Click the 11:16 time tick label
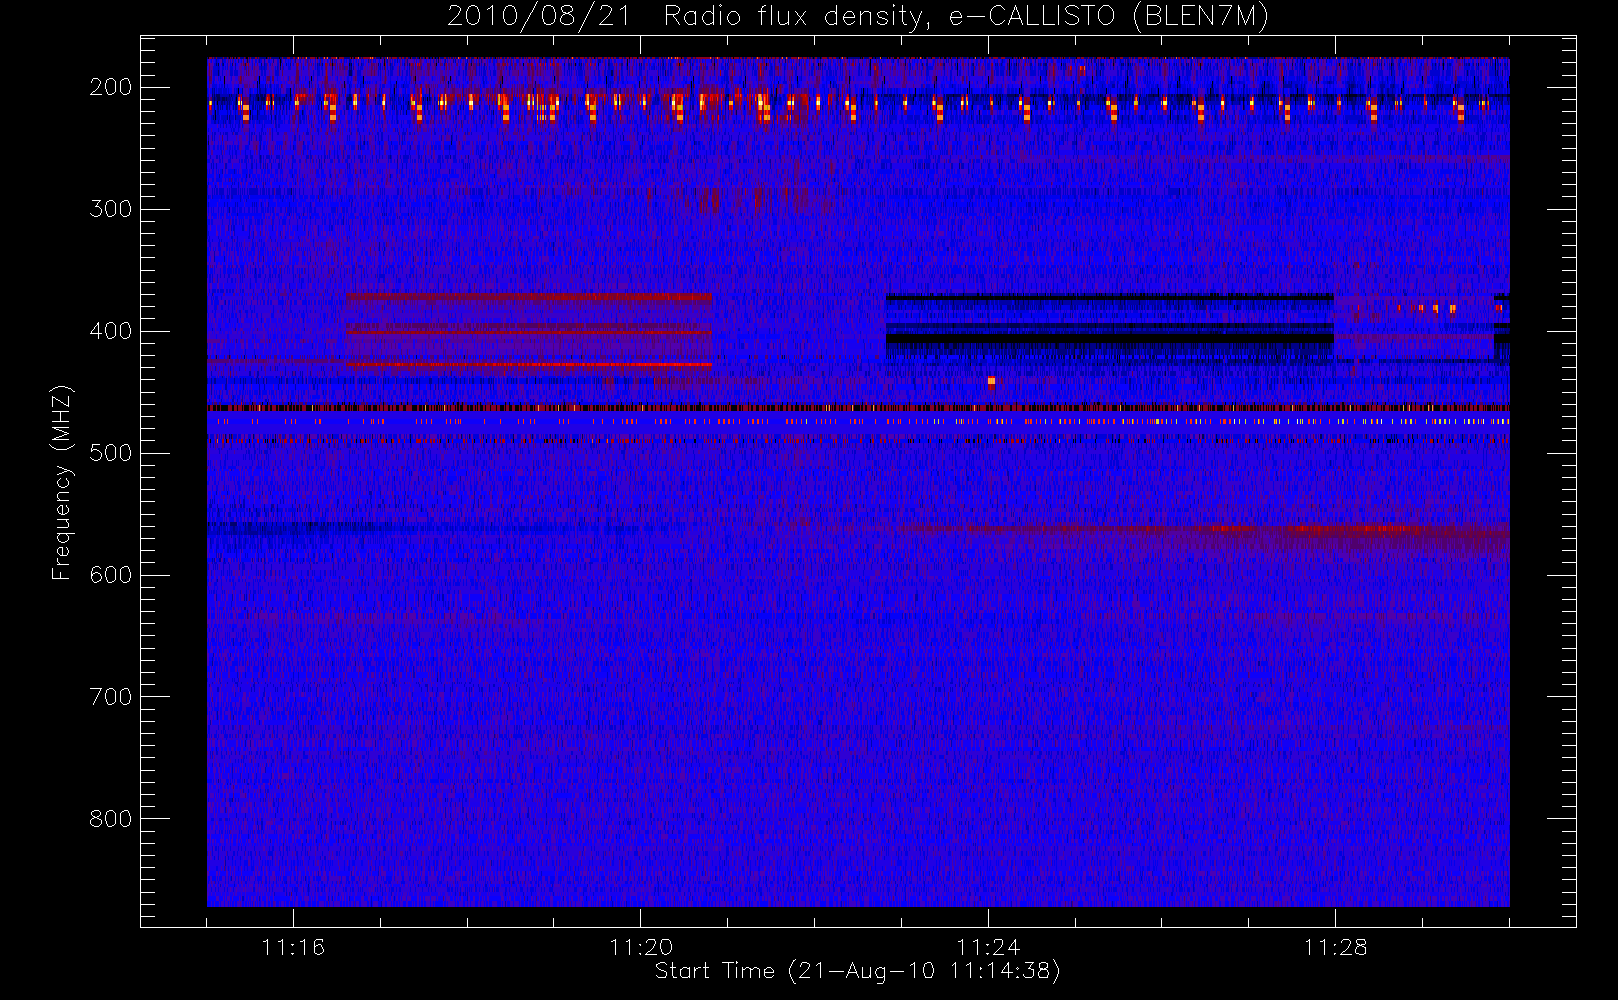Viewport: 1618px width, 1000px height. click(293, 947)
